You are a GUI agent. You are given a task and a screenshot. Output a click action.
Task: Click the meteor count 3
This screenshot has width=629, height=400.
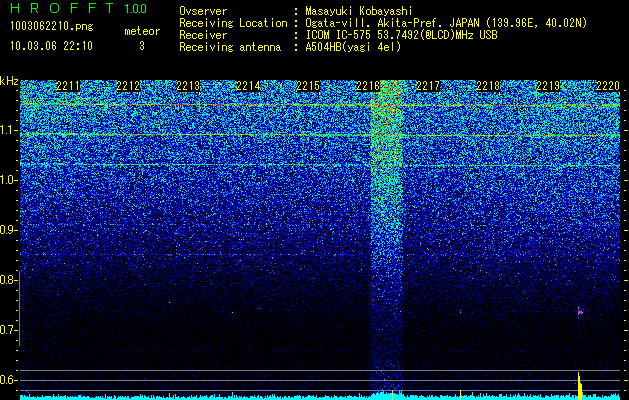142,46
